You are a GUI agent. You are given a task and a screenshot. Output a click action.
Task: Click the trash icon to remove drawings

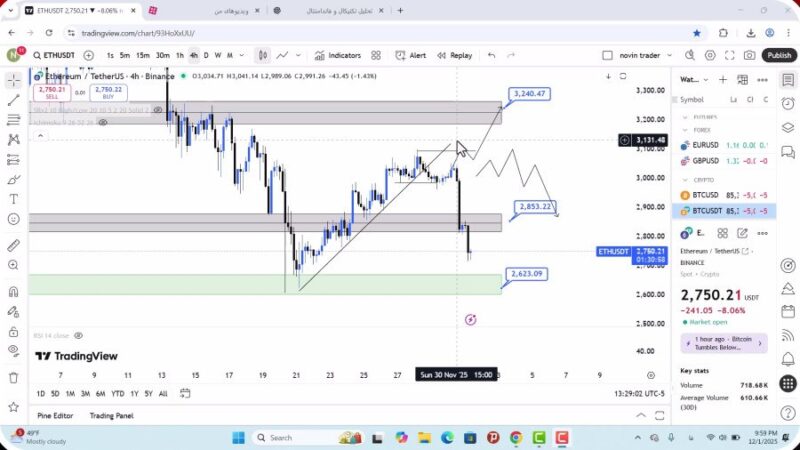click(13, 377)
